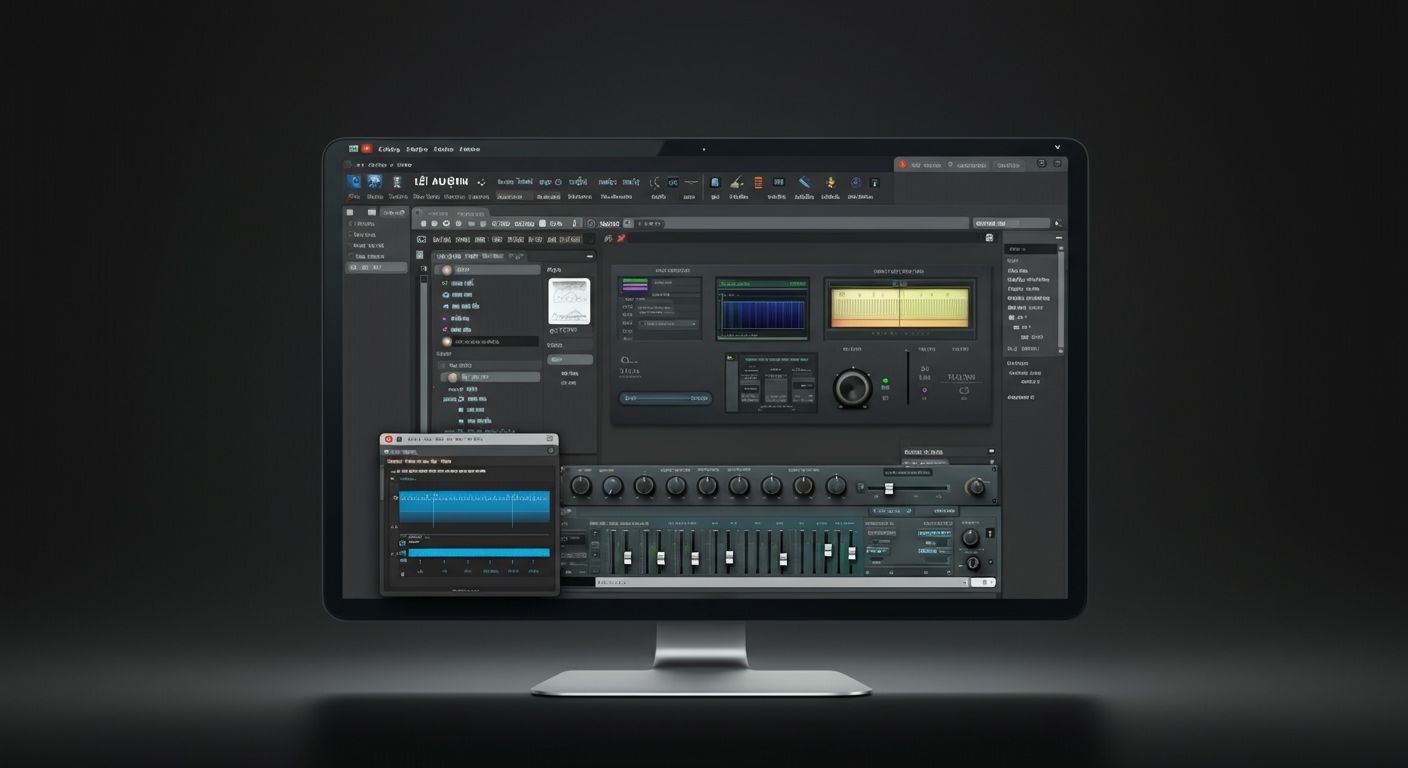The height and width of the screenshot is (768, 1408).
Task: Select the paintbrush tool icon in the top toolbar
Action: coord(736,183)
